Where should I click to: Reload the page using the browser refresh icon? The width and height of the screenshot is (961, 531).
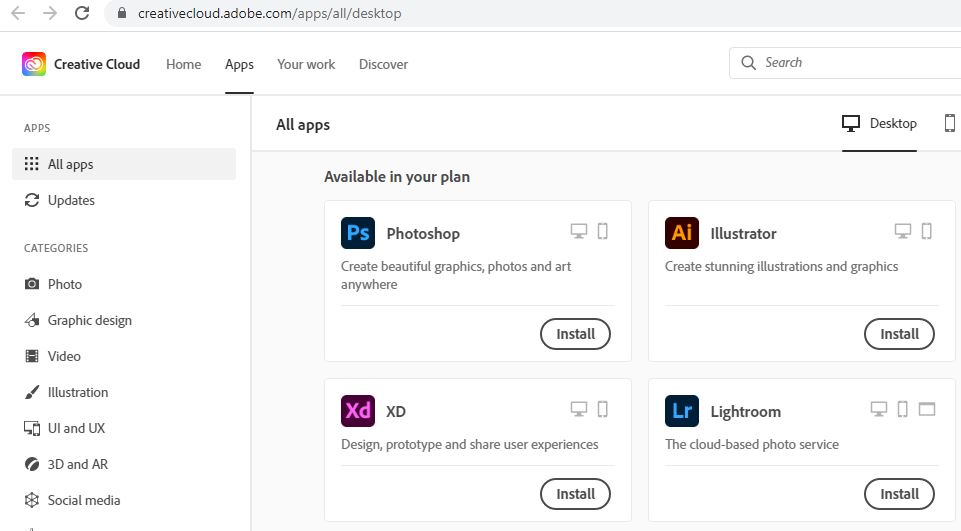coord(83,14)
